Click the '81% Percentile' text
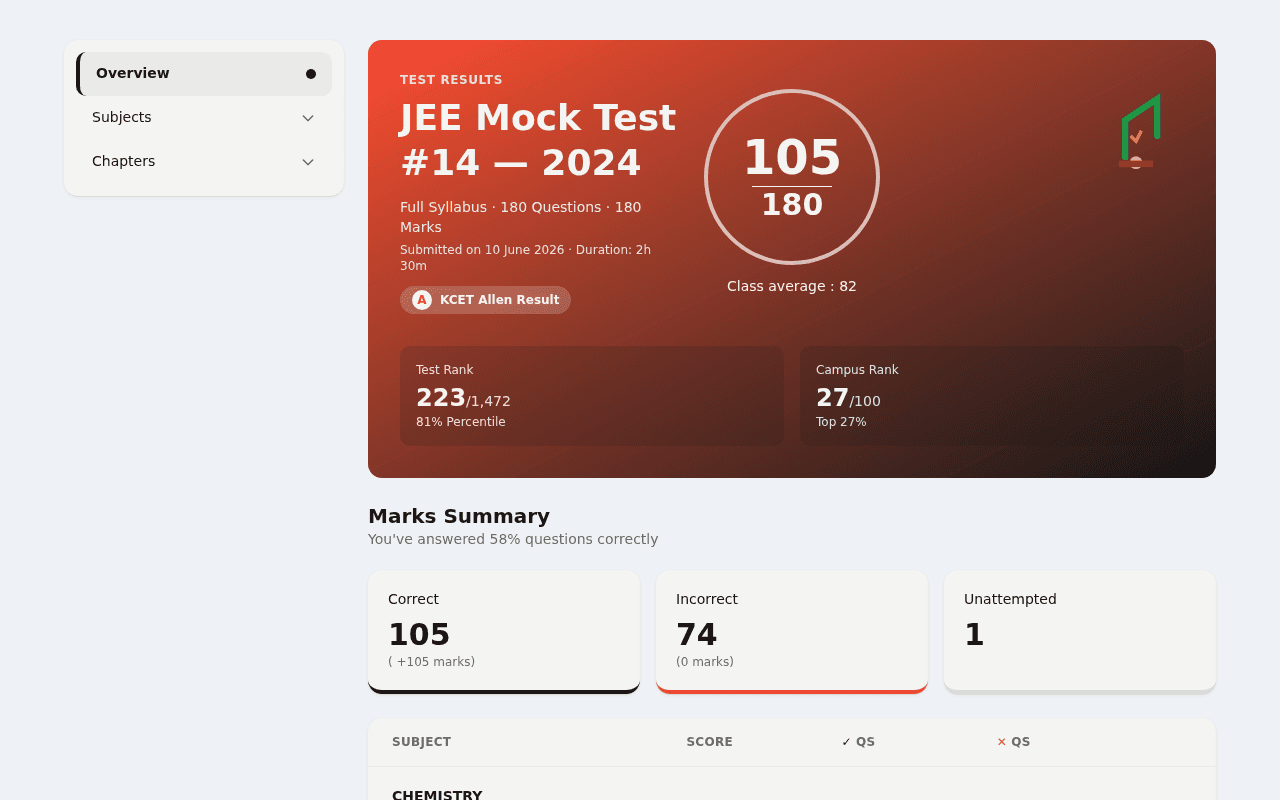Image resolution: width=1280 pixels, height=800 pixels. (x=460, y=422)
